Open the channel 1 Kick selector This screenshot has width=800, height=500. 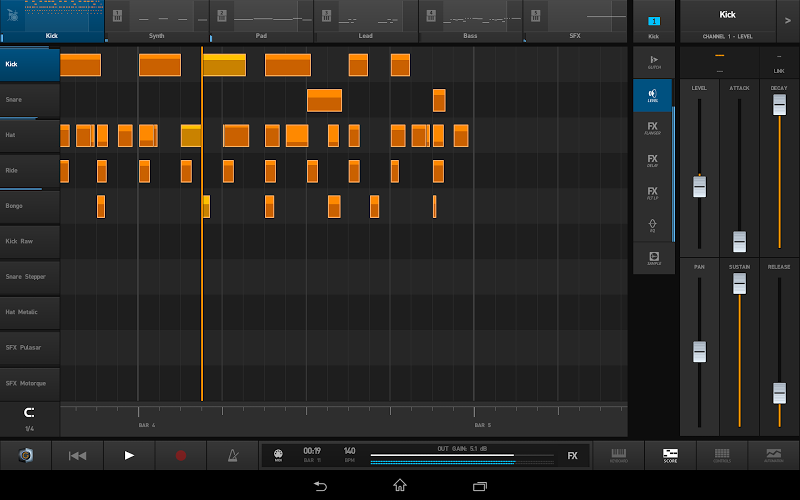coord(654,21)
